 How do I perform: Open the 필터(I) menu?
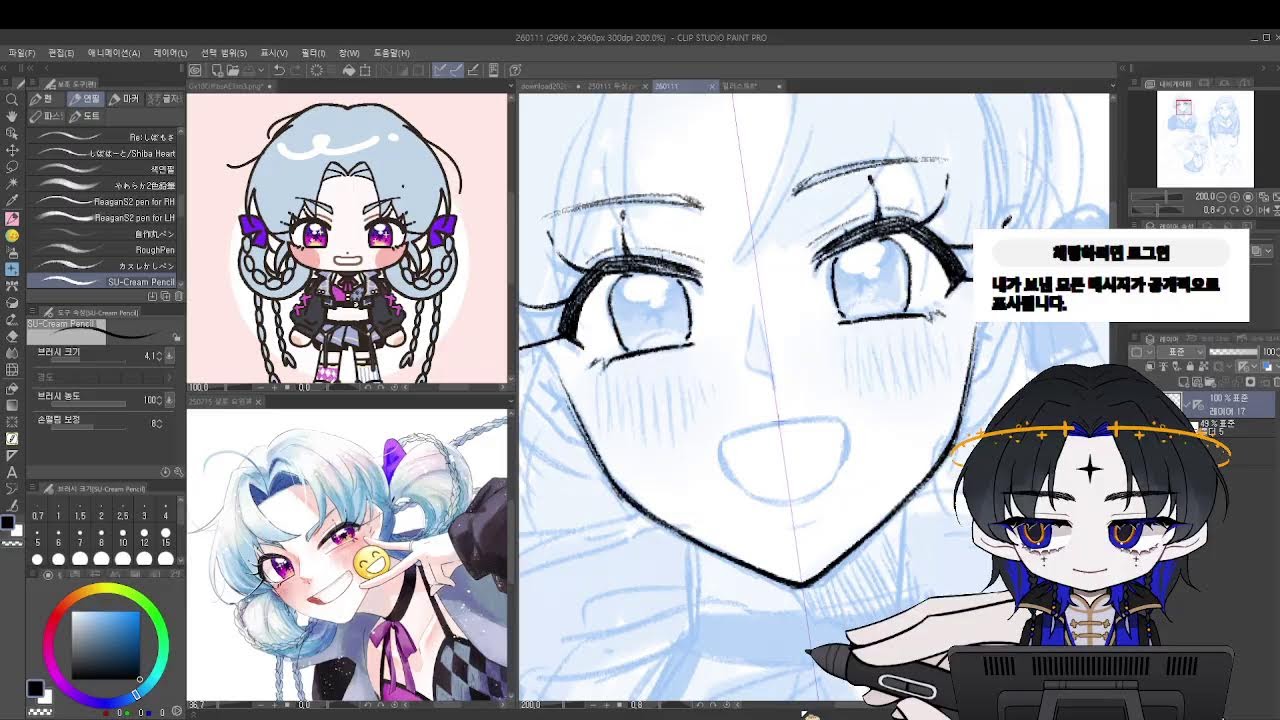[x=313, y=53]
